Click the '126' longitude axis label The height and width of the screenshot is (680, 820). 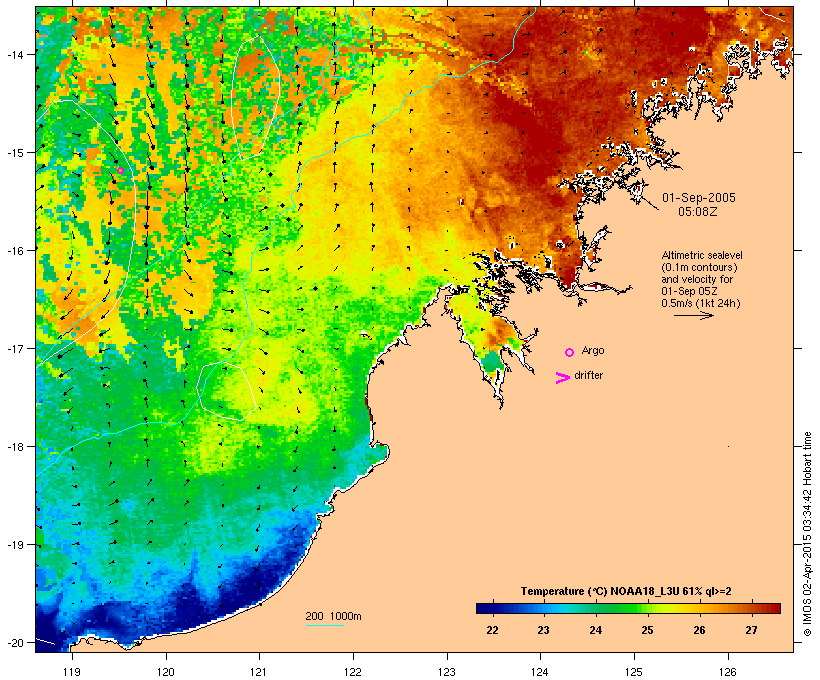(x=727, y=672)
